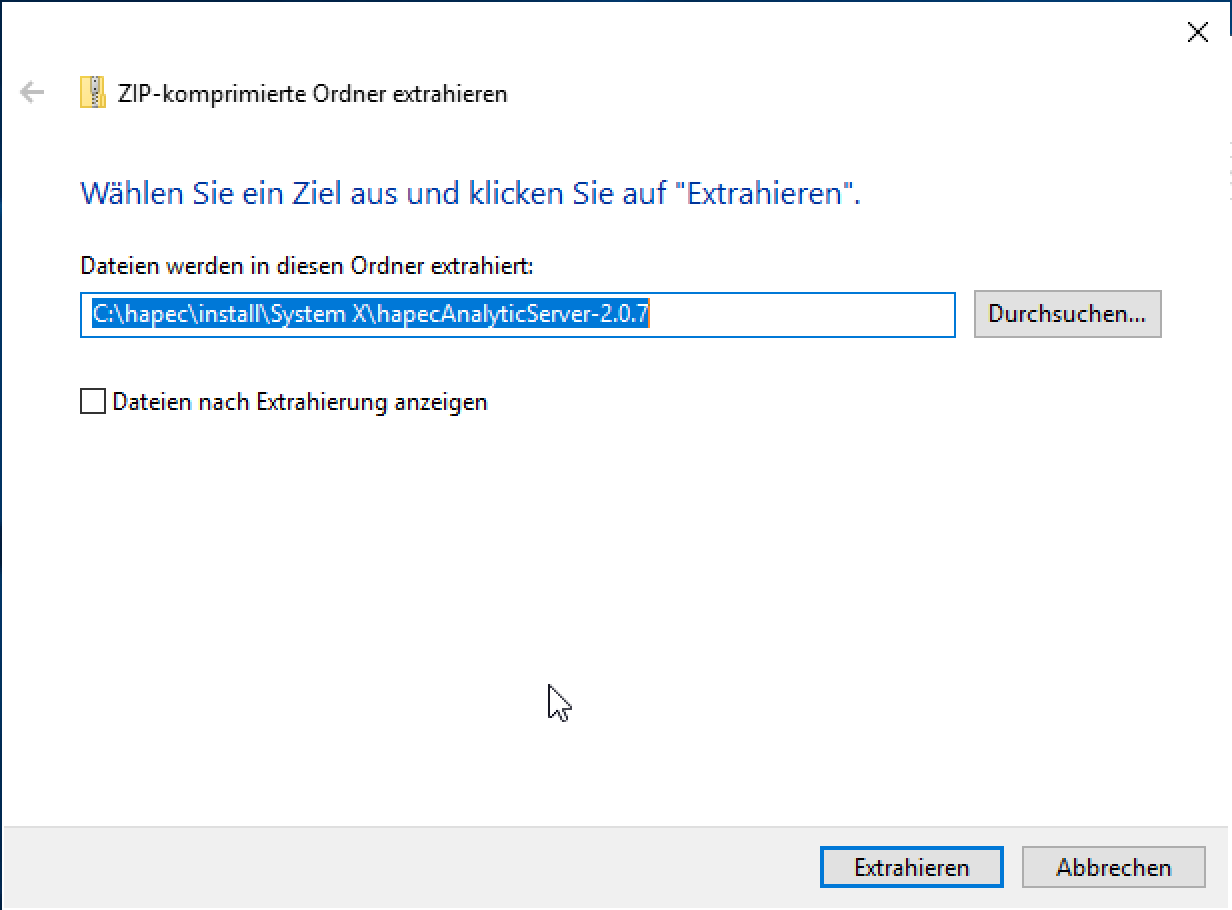Cancel the wizard using 'Abbrechen'

[x=1113, y=867]
